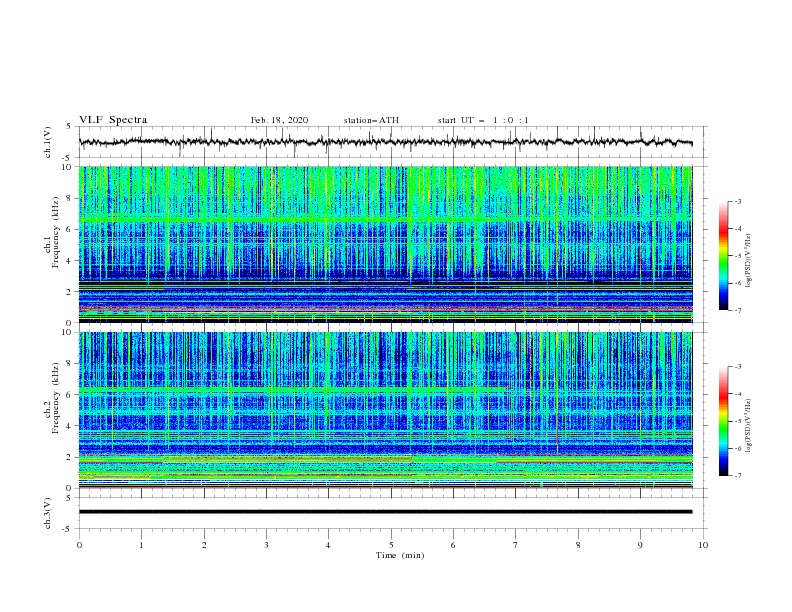Click the ch.2 frequency tick "2"
Viewport: 792px width, 612px height.
pos(69,457)
